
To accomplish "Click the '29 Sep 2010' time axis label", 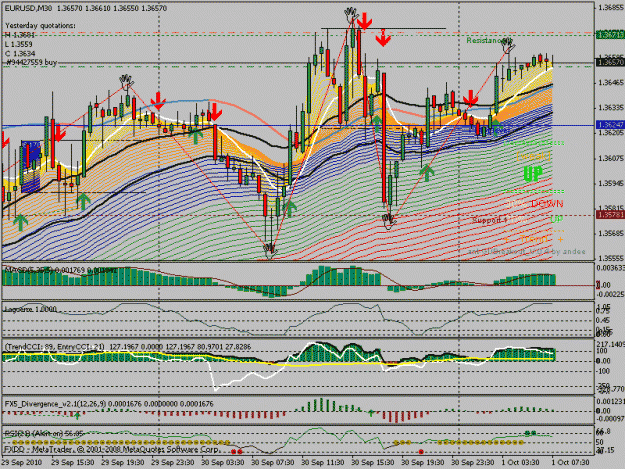I will coord(22,462).
